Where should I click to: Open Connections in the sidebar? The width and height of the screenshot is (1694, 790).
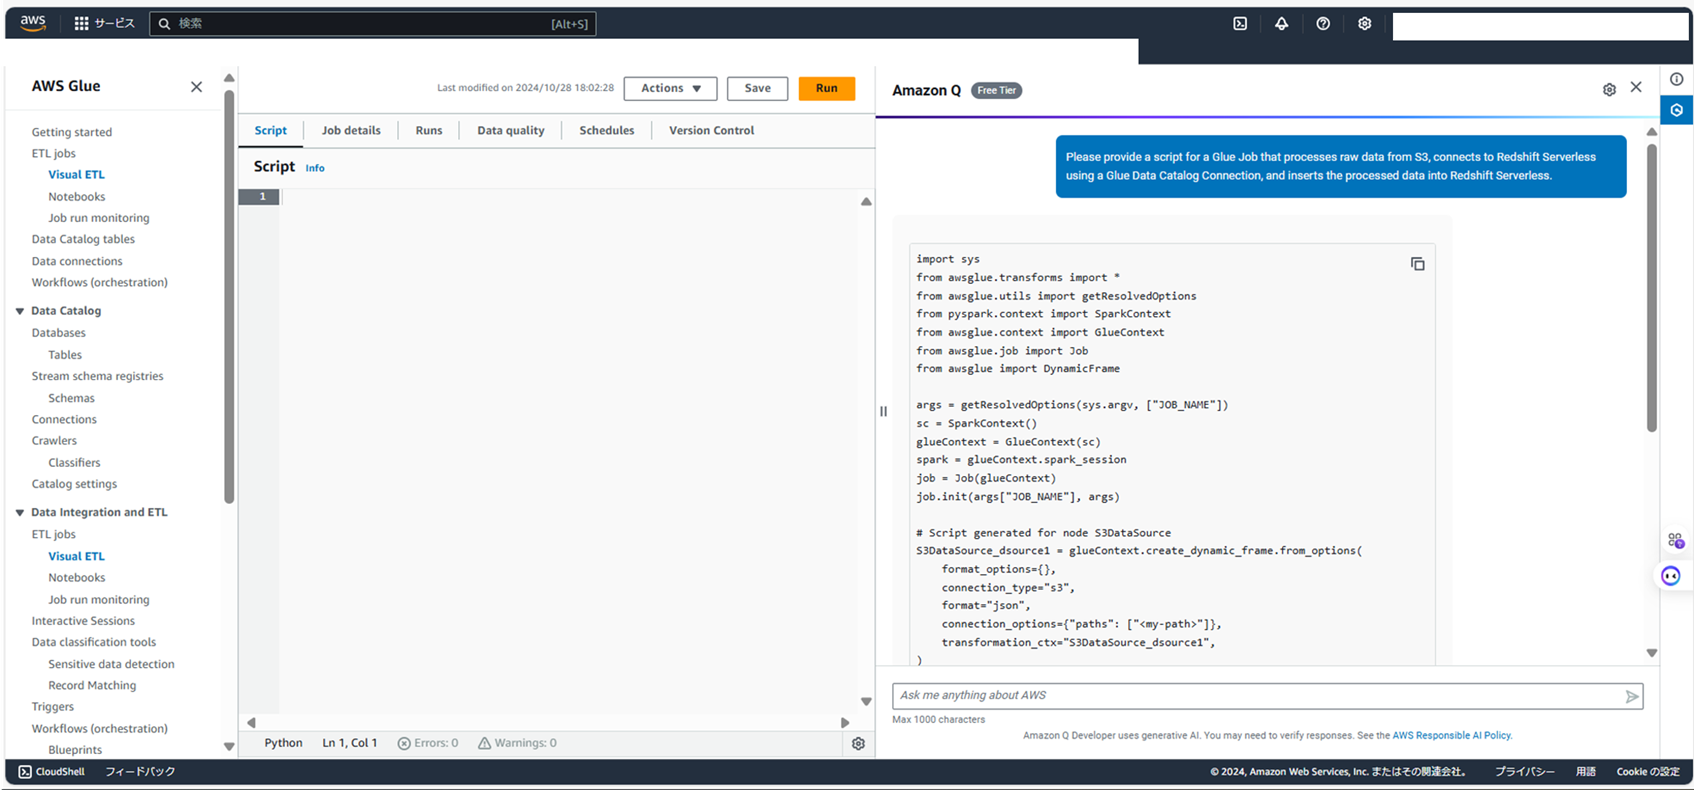(x=64, y=419)
